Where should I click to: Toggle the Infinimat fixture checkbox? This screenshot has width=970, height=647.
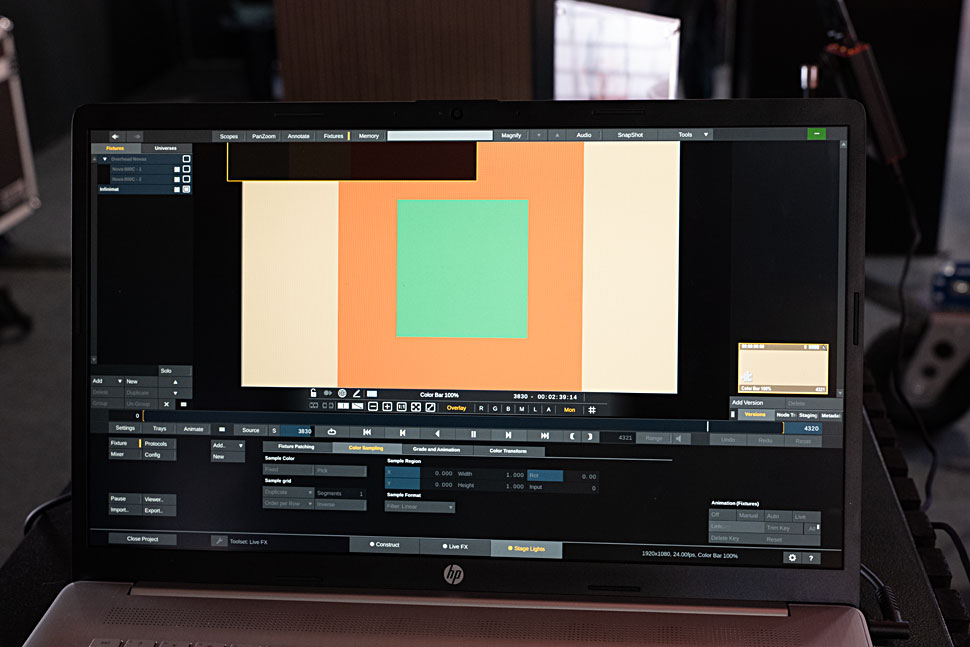coord(186,189)
